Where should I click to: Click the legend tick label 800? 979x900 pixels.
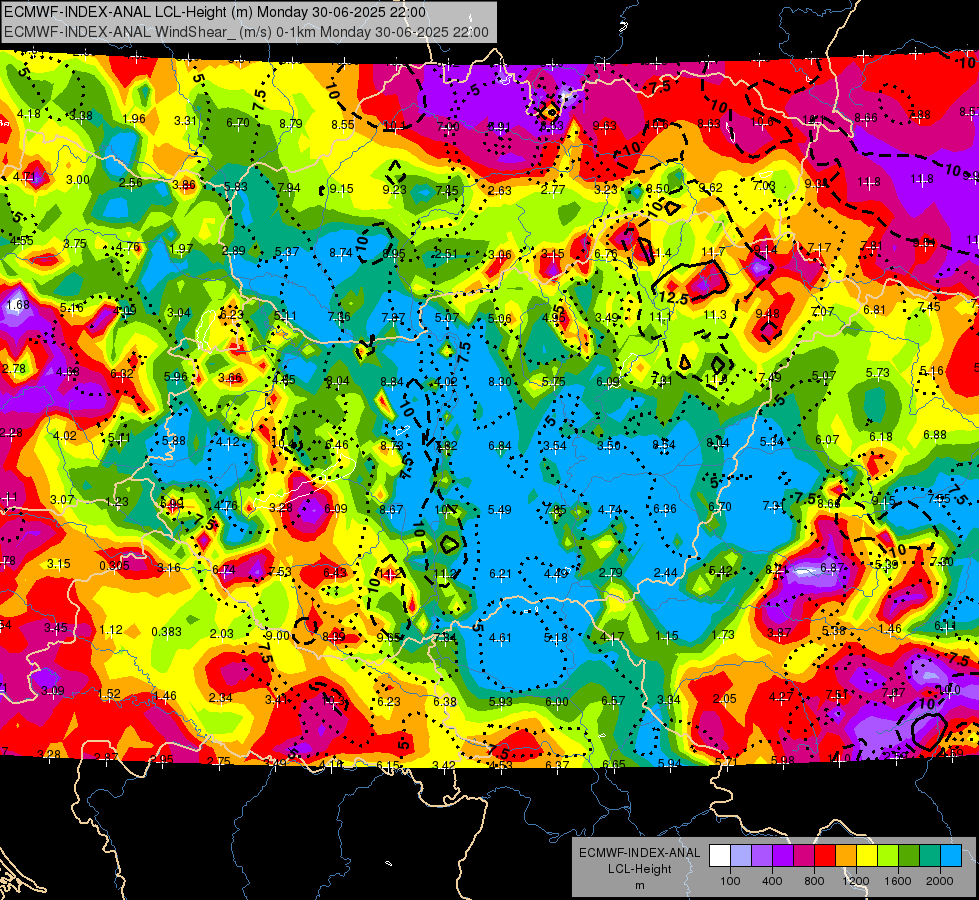click(x=814, y=881)
